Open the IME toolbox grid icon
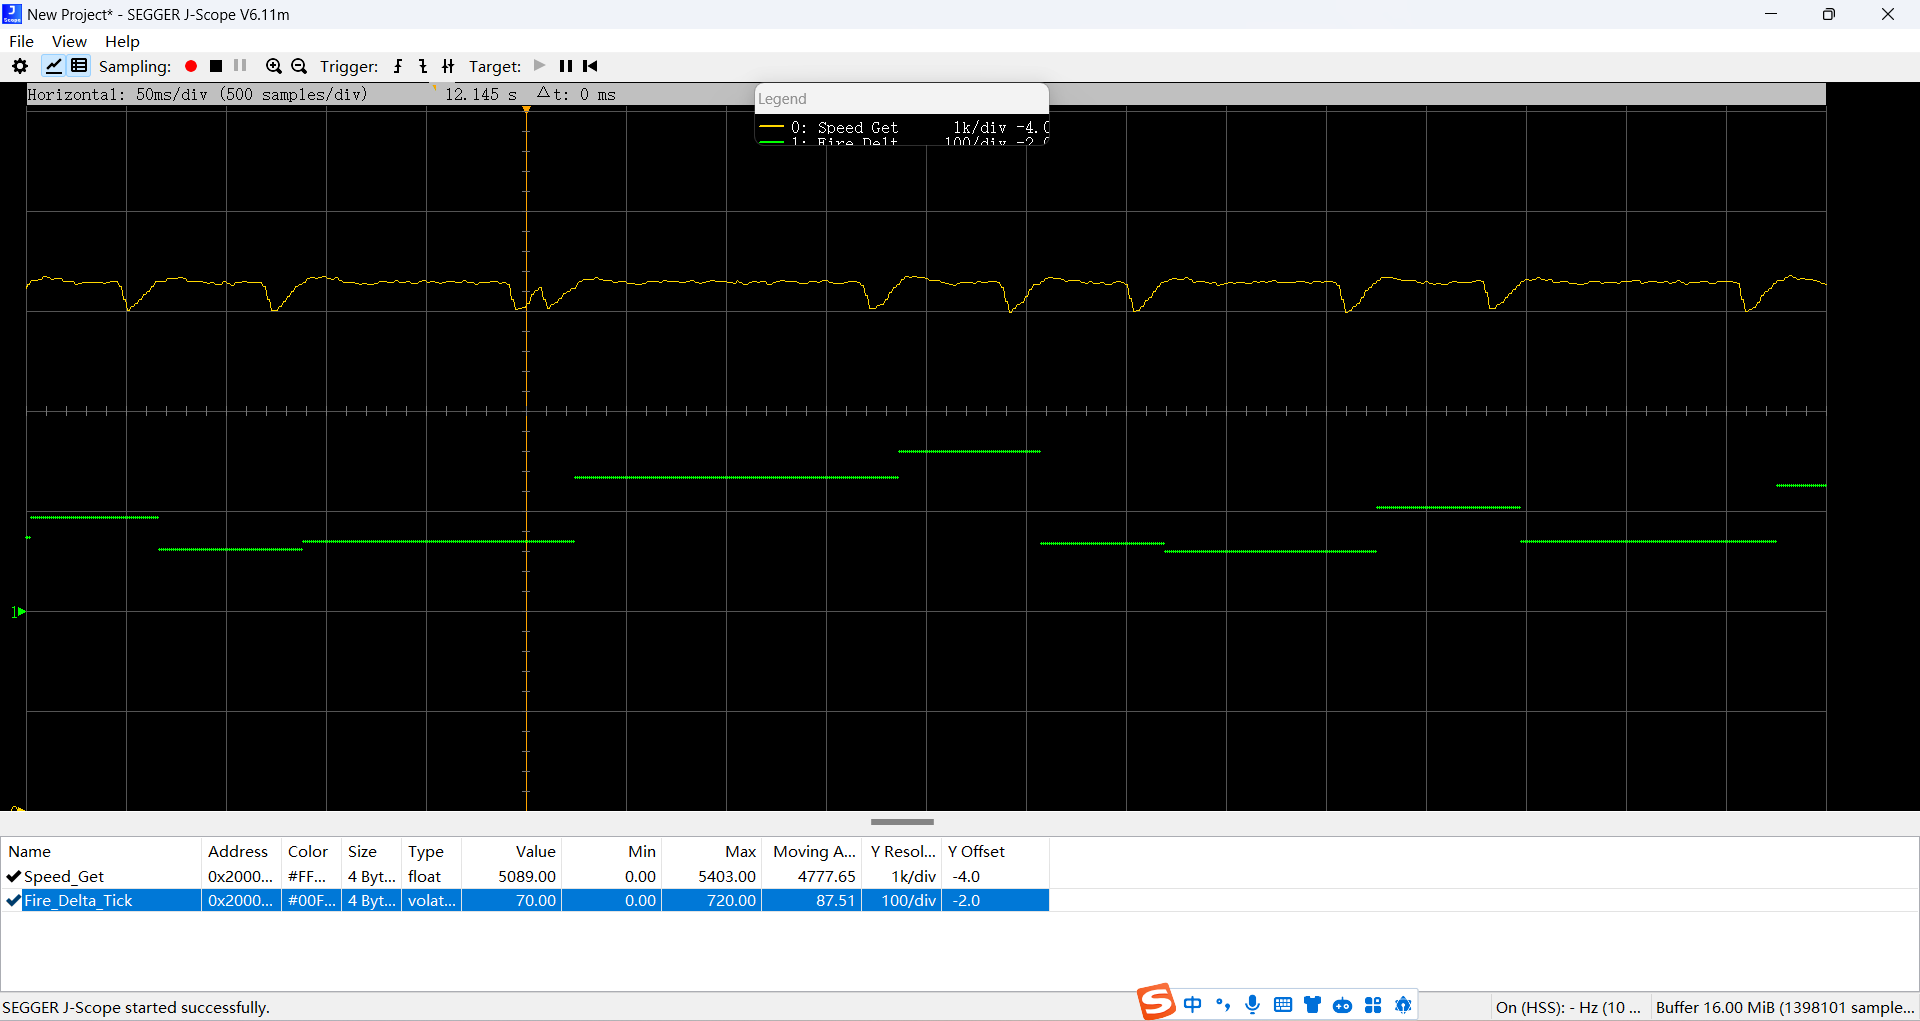This screenshot has height=1021, width=1920. tap(1373, 1004)
